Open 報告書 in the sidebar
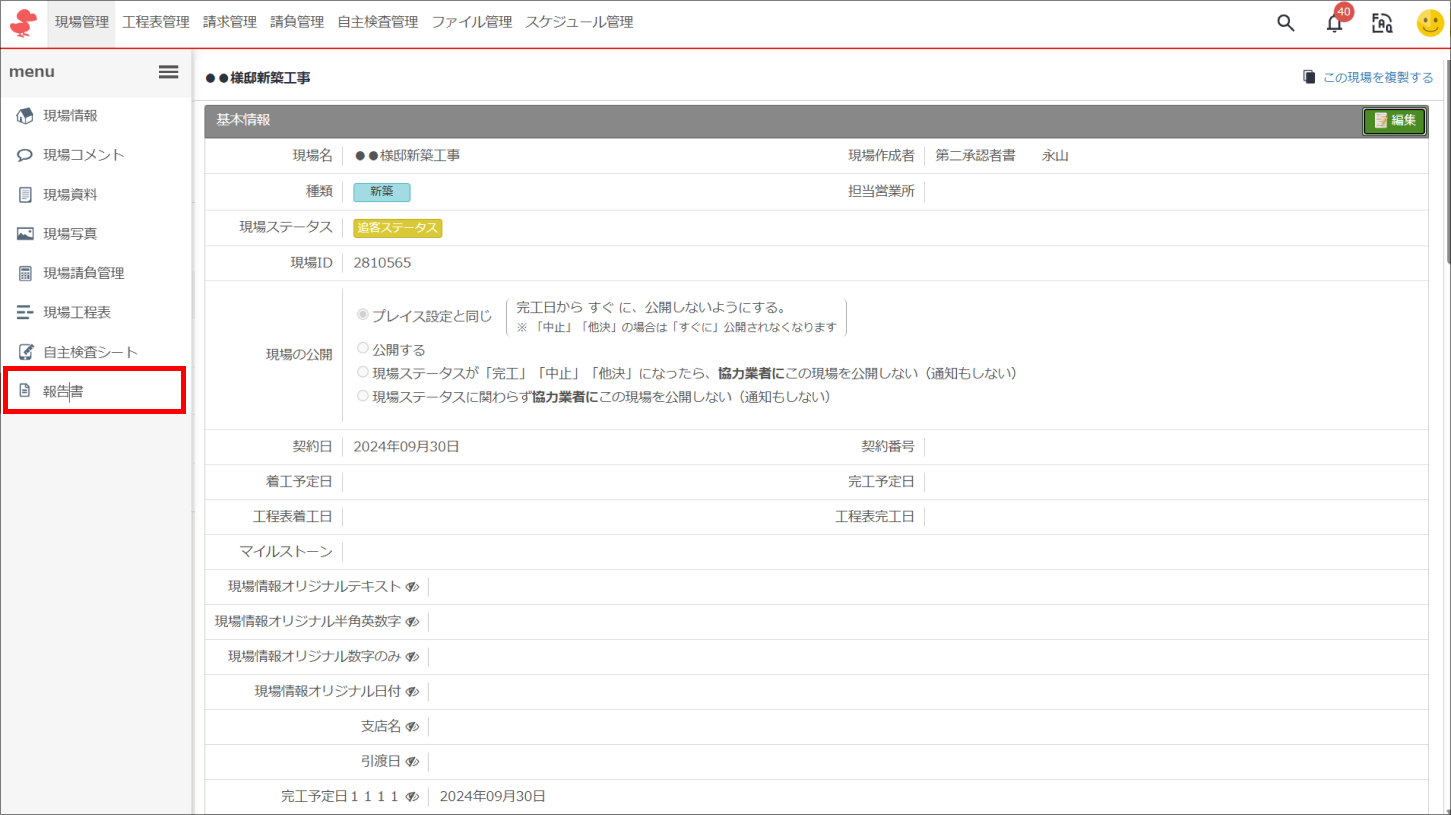Viewport: 1451px width, 815px height. point(63,391)
